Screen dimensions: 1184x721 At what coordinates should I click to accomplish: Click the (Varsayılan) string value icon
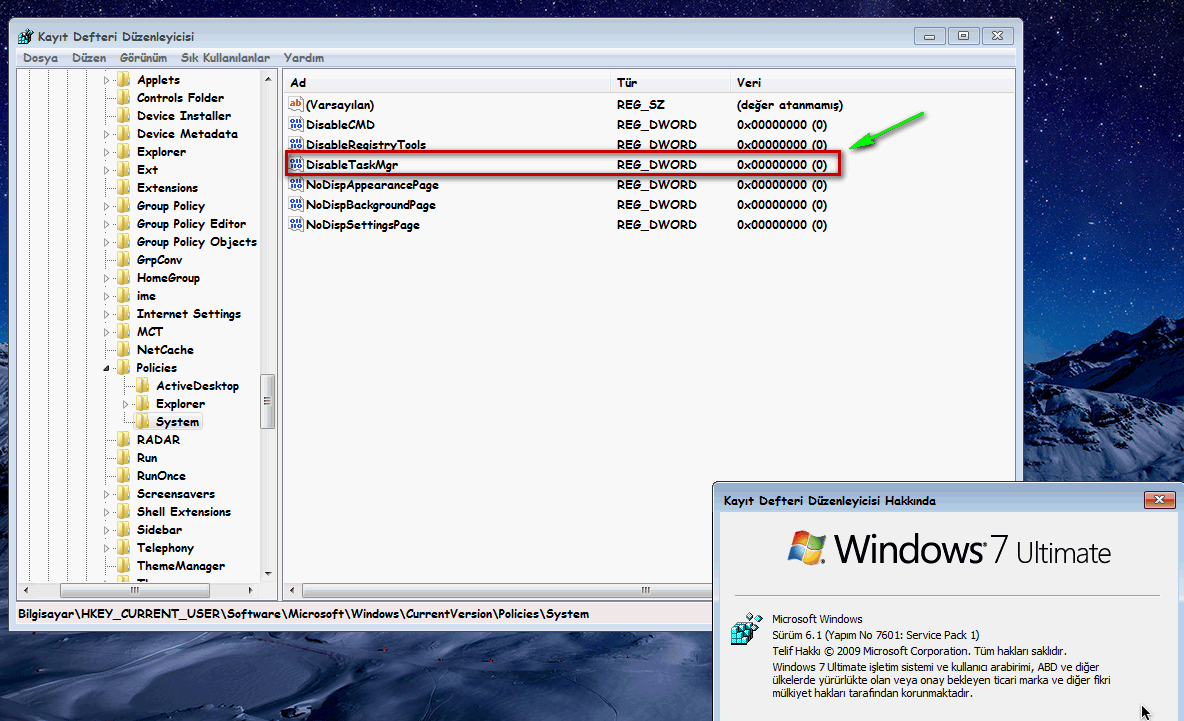tap(296, 104)
